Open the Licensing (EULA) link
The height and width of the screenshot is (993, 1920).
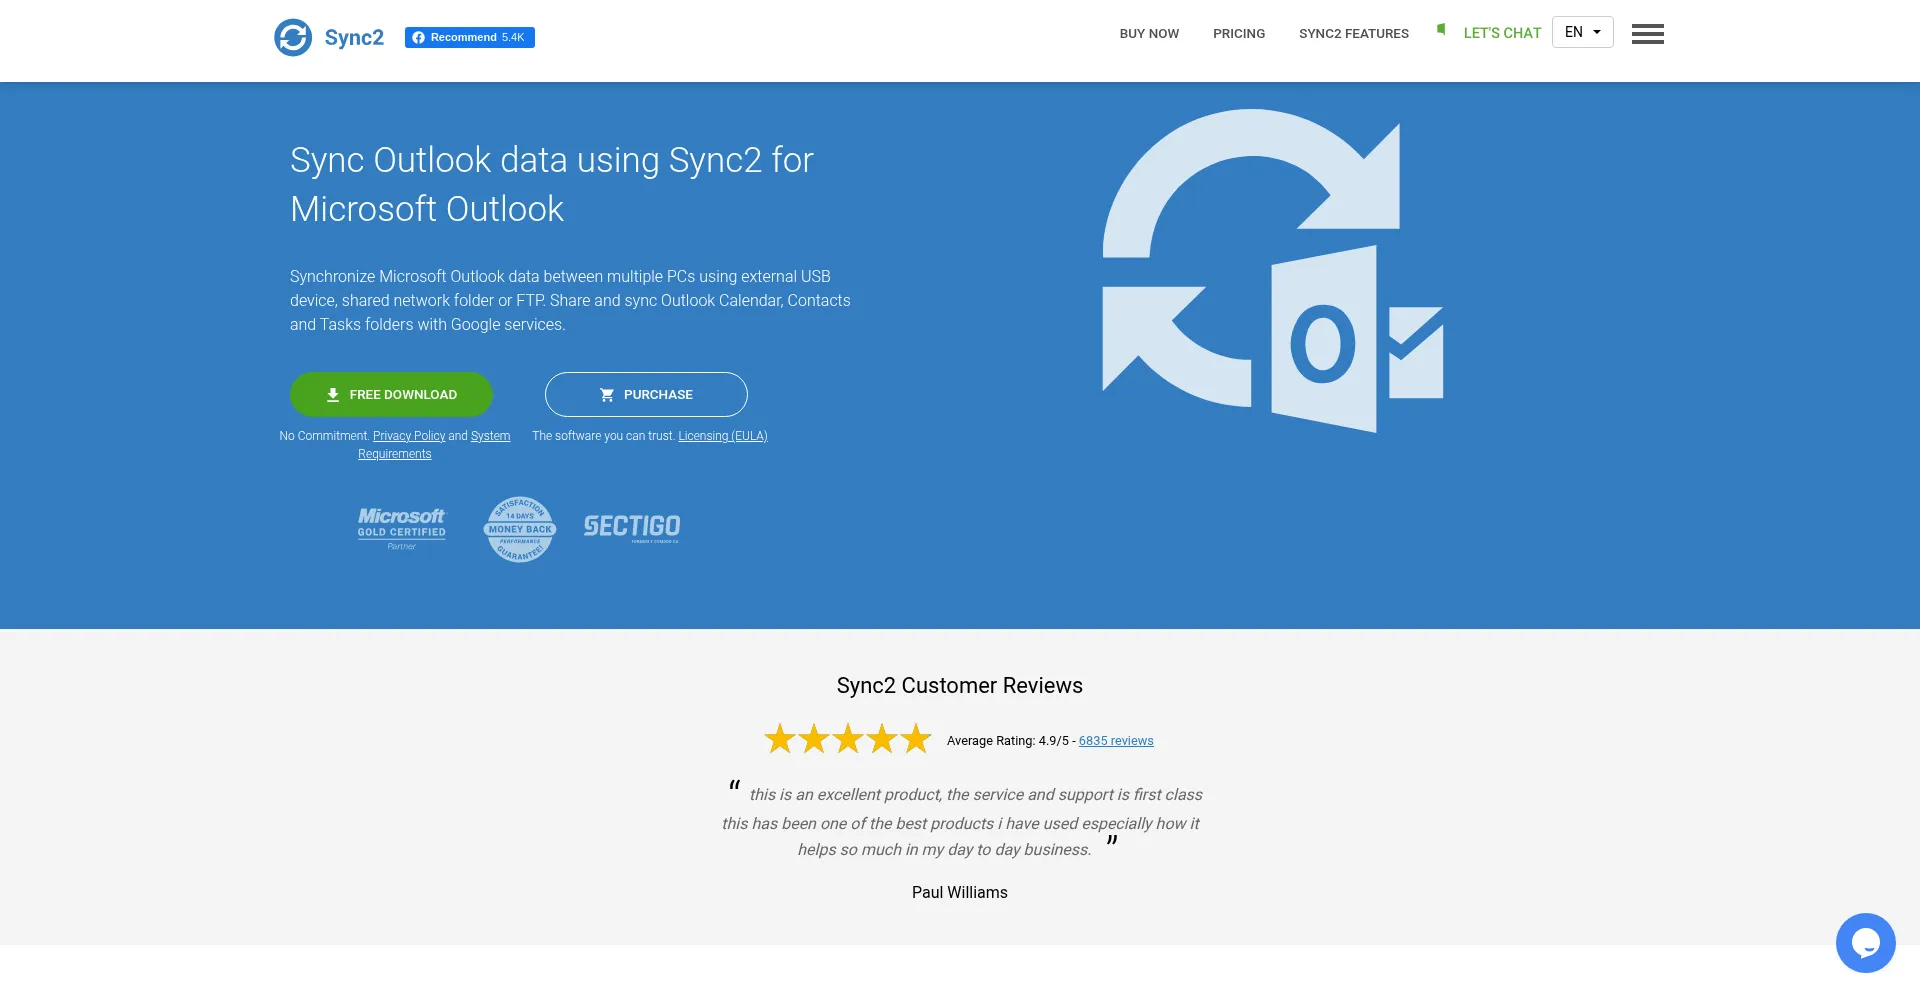pyautogui.click(x=723, y=436)
